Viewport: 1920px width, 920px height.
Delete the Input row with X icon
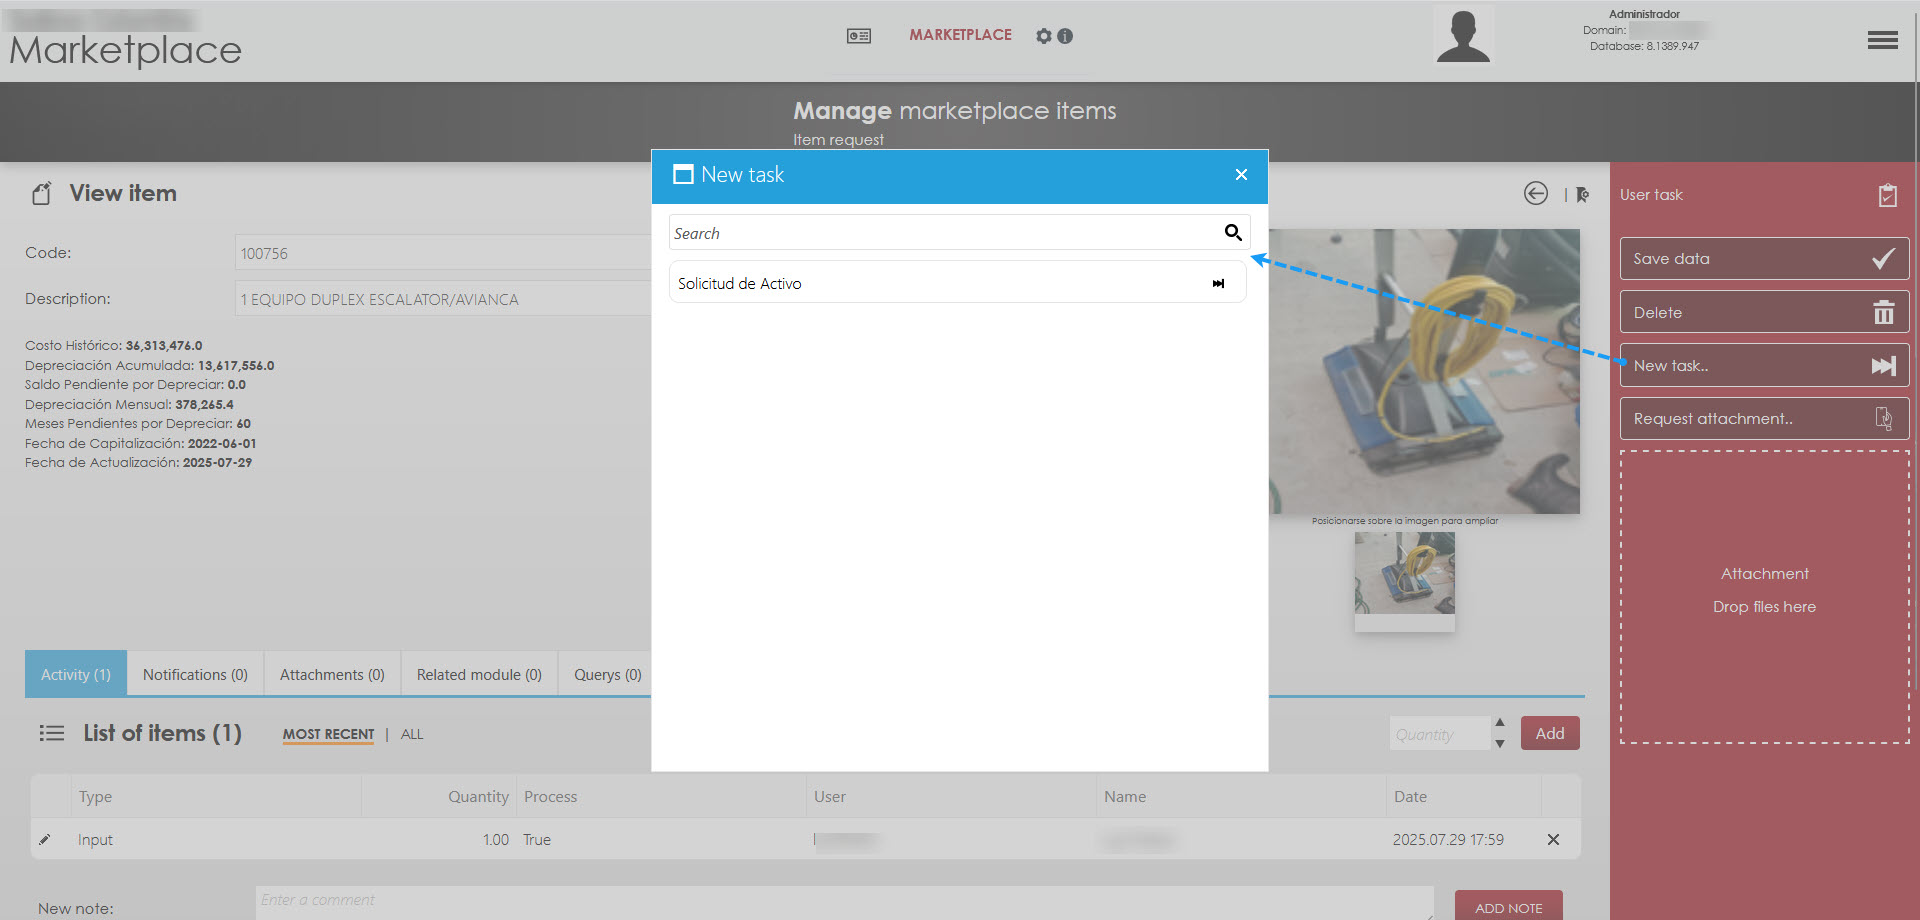[x=1553, y=840]
